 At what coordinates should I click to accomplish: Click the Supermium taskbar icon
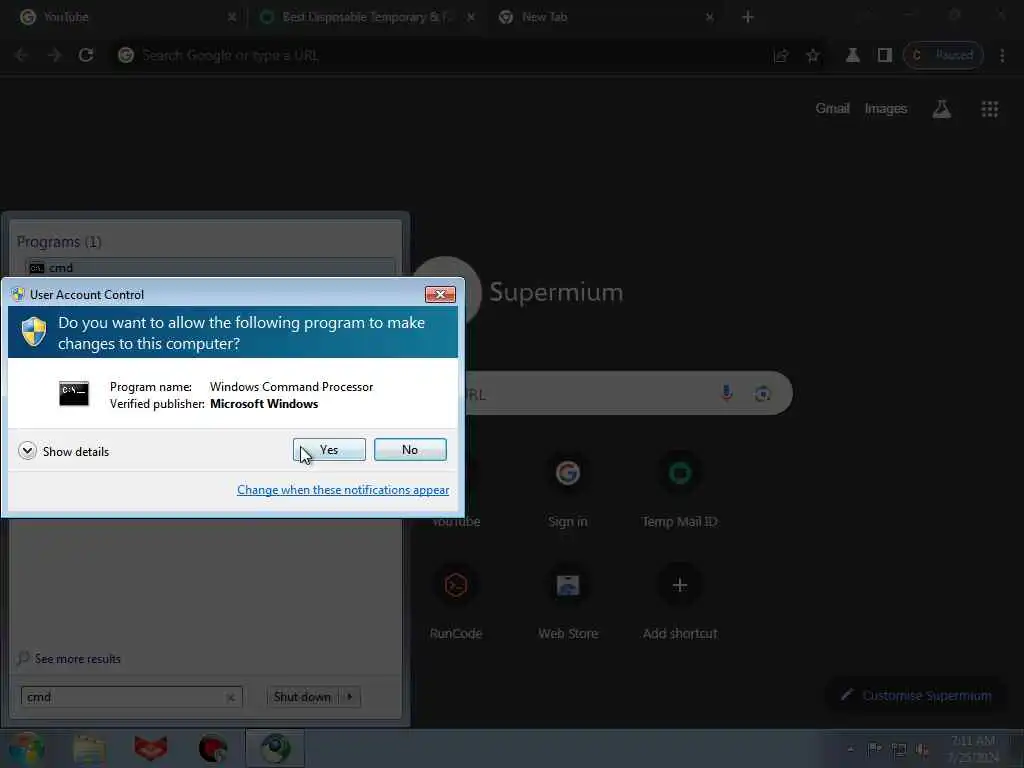click(x=275, y=748)
